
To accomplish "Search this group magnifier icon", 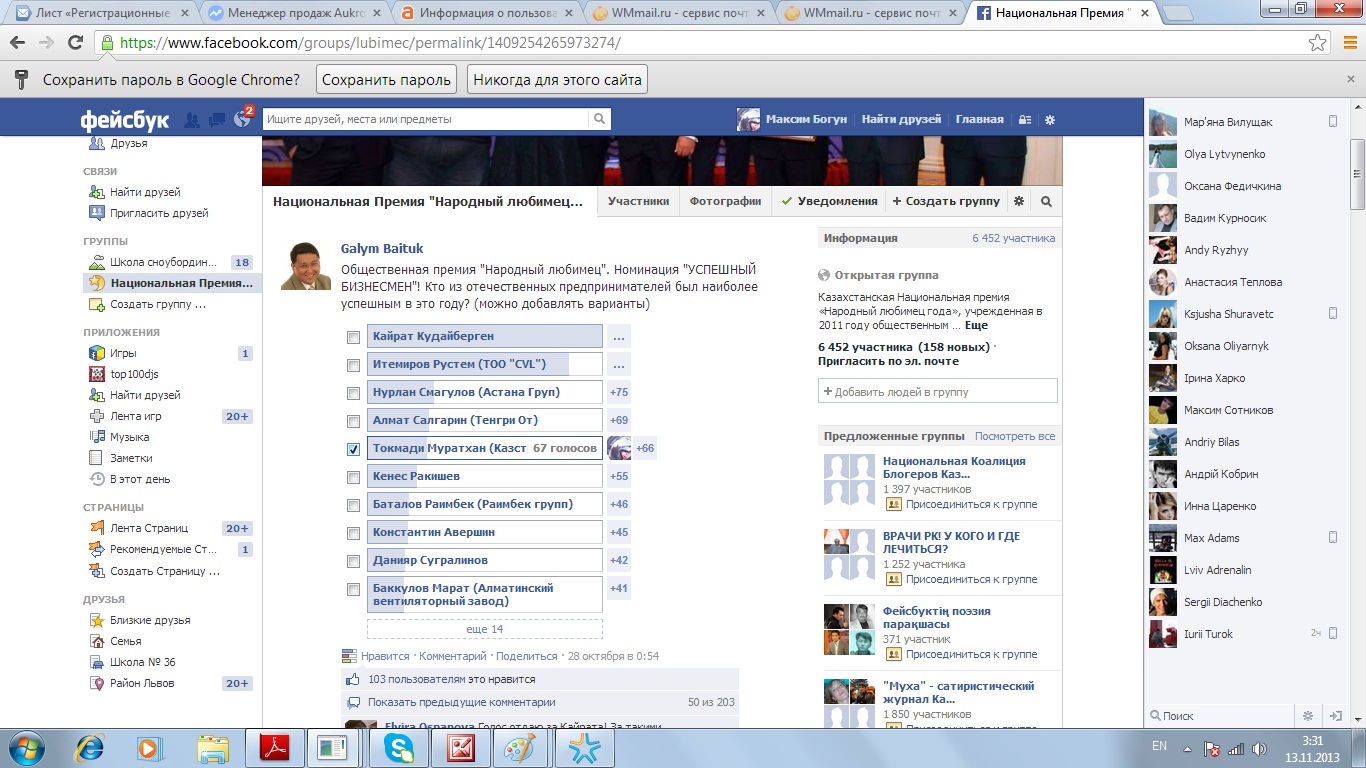I will pos(1046,201).
